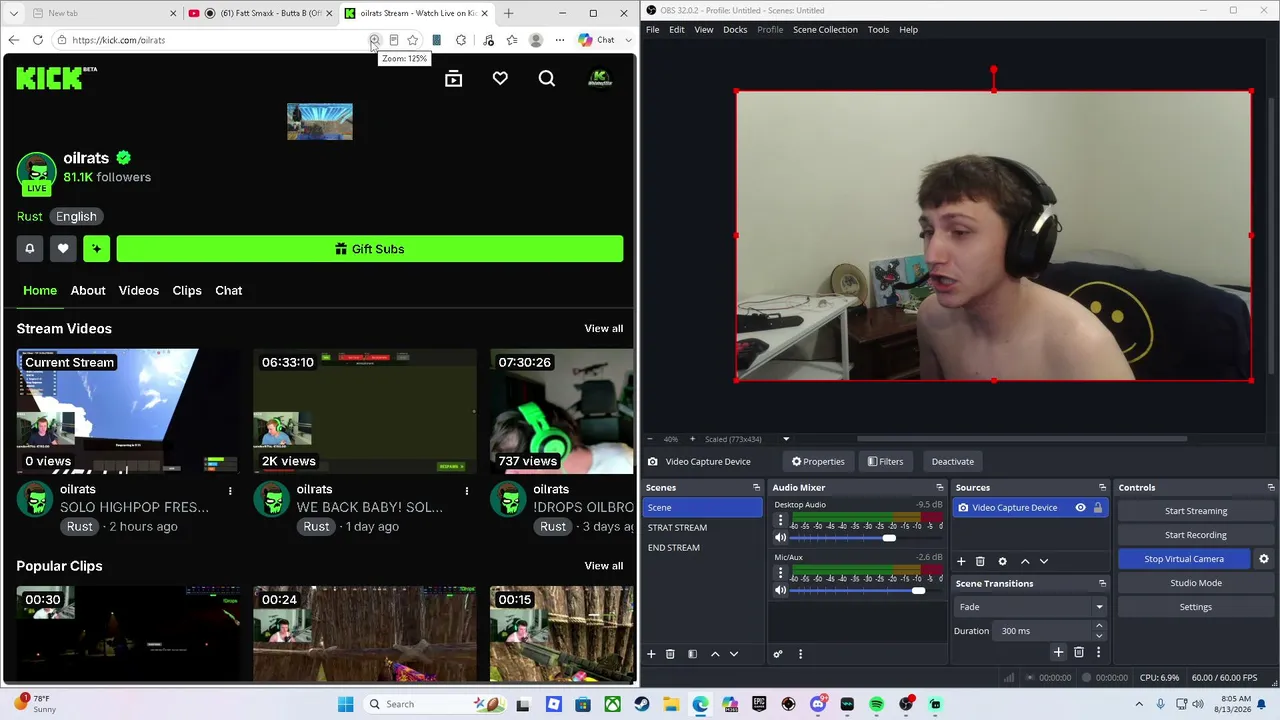The height and width of the screenshot is (720, 1280).
Task: Toggle Studio Mode in OBS
Action: [x=1196, y=583]
